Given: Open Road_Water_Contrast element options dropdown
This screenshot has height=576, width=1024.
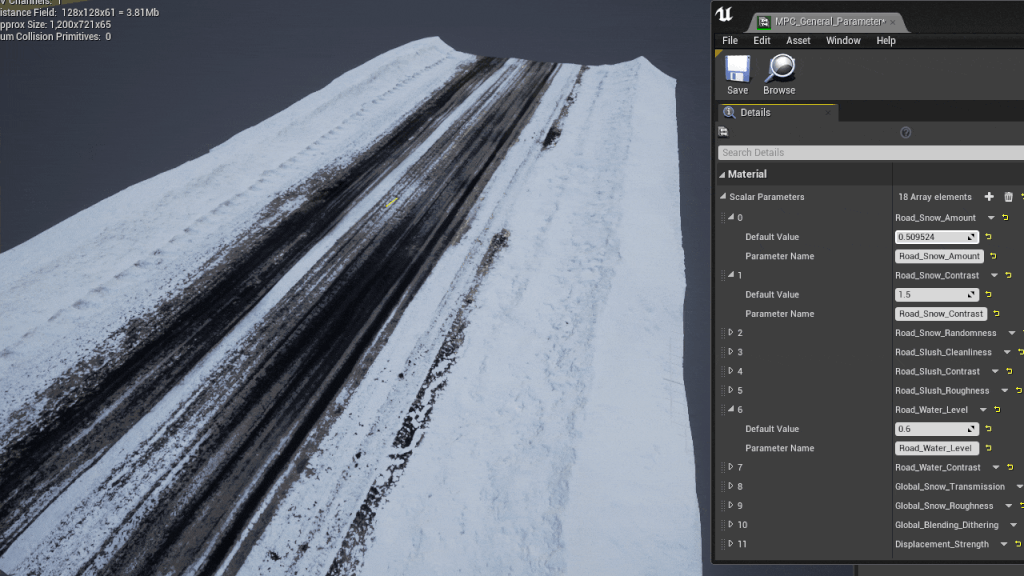Looking at the screenshot, I should pos(996,468).
